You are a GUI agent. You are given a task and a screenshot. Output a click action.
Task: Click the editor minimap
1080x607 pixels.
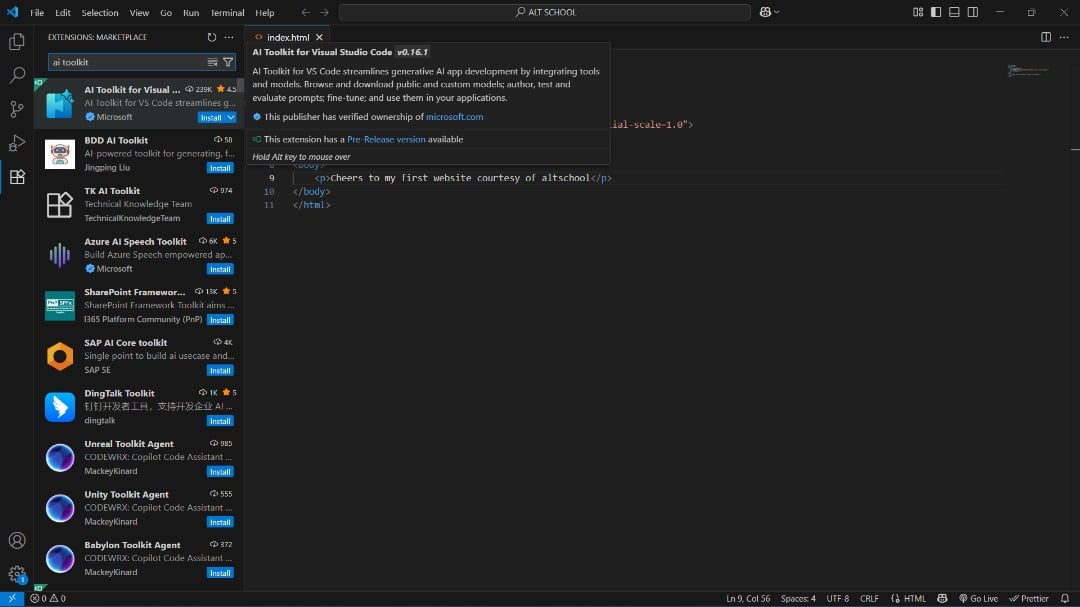tap(1028, 70)
